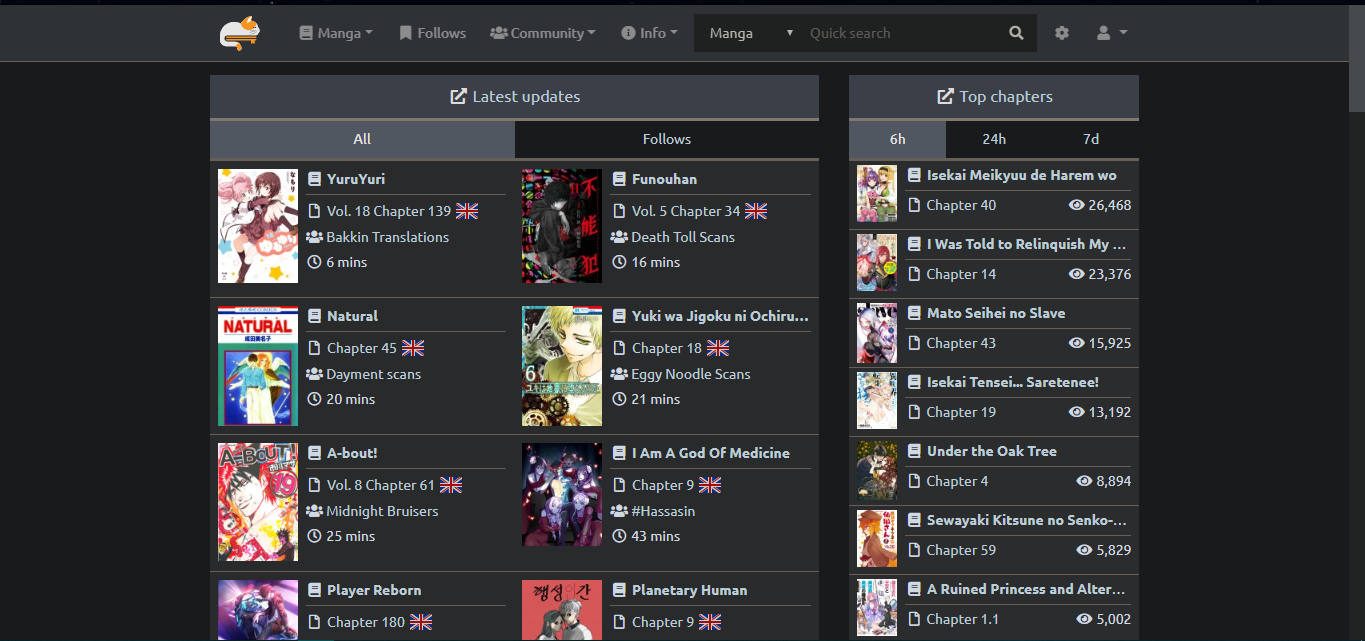This screenshot has width=1365, height=641.
Task: Click the MangaDex cat logo
Action: [x=239, y=33]
